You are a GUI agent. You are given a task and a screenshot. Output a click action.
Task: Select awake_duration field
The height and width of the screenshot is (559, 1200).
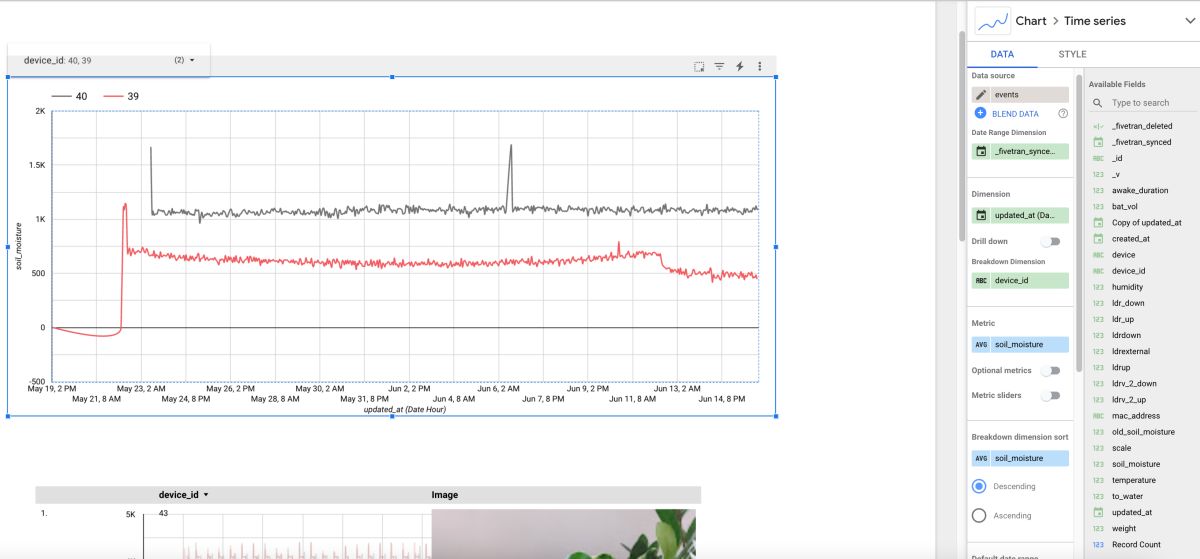click(1141, 190)
